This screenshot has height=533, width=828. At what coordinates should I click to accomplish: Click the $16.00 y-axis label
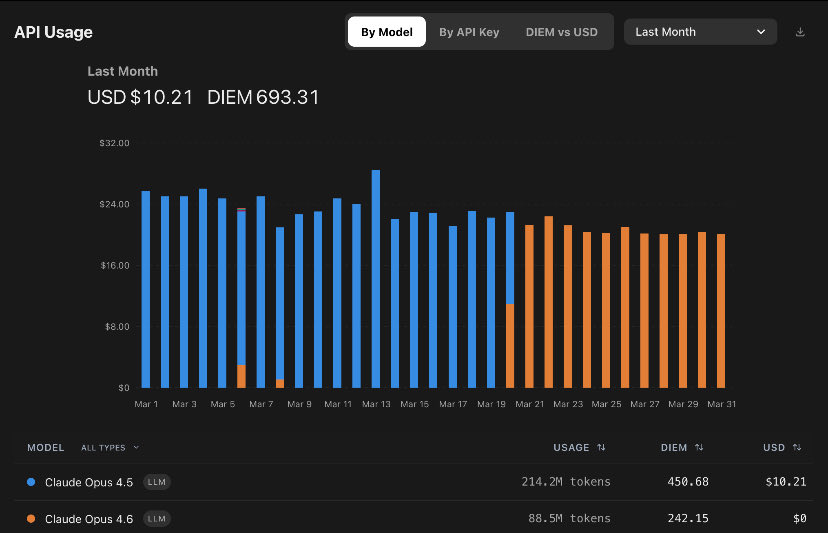coord(115,265)
